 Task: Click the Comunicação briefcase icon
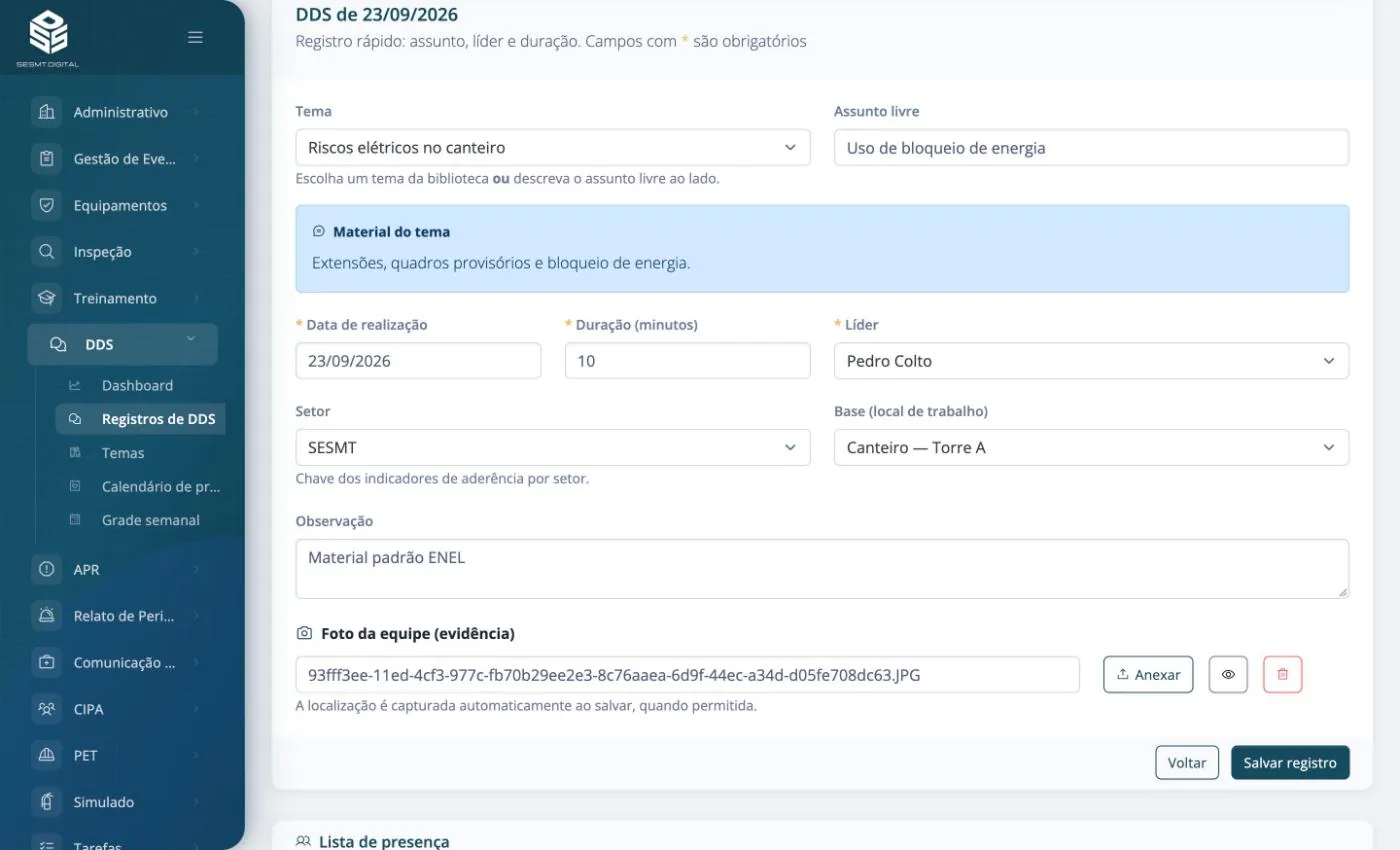pos(46,662)
